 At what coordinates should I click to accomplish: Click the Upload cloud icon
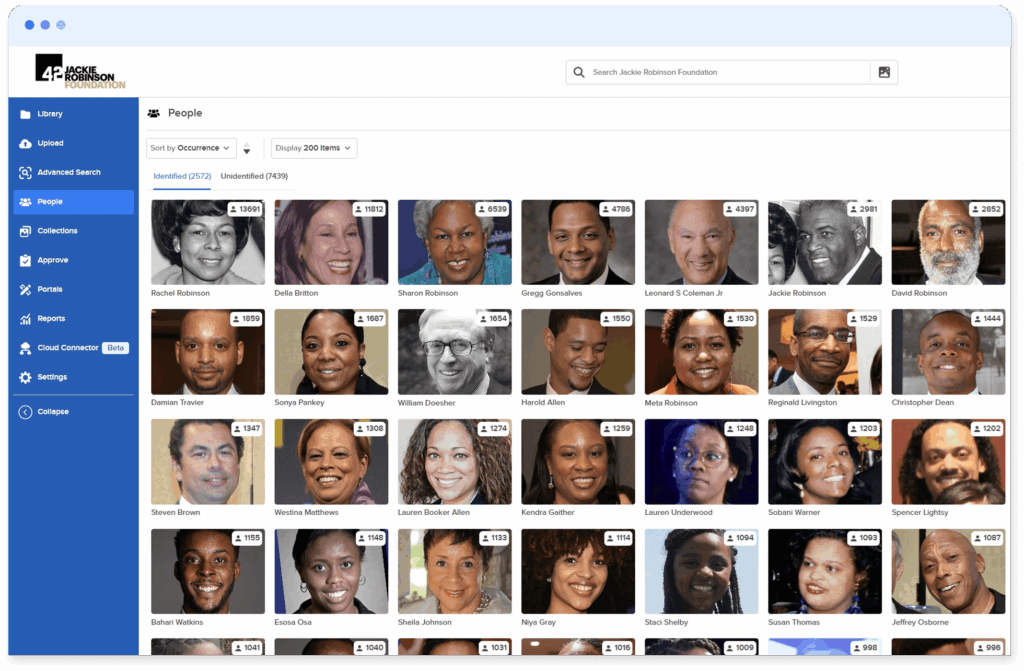25,143
